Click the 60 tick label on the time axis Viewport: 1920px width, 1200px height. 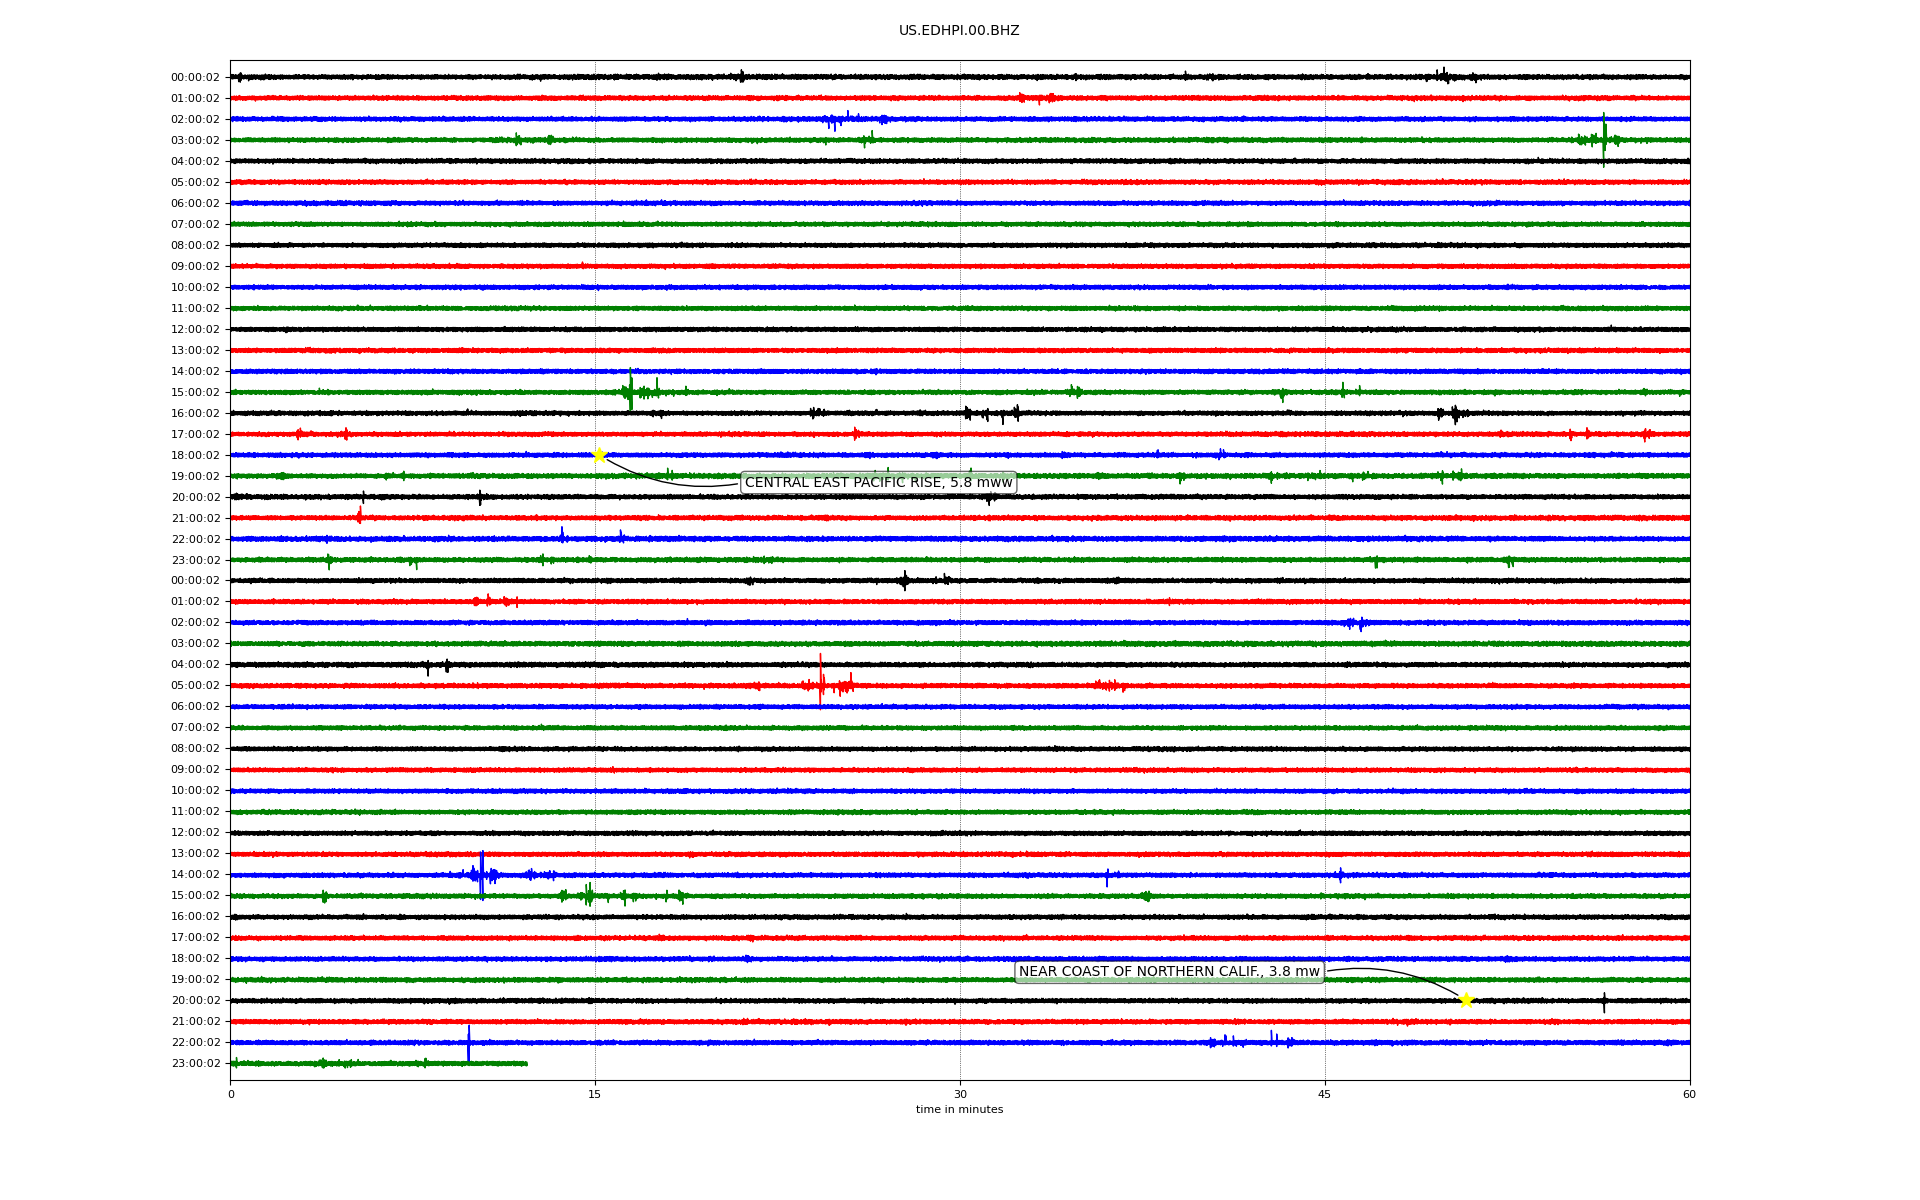tap(1689, 1094)
